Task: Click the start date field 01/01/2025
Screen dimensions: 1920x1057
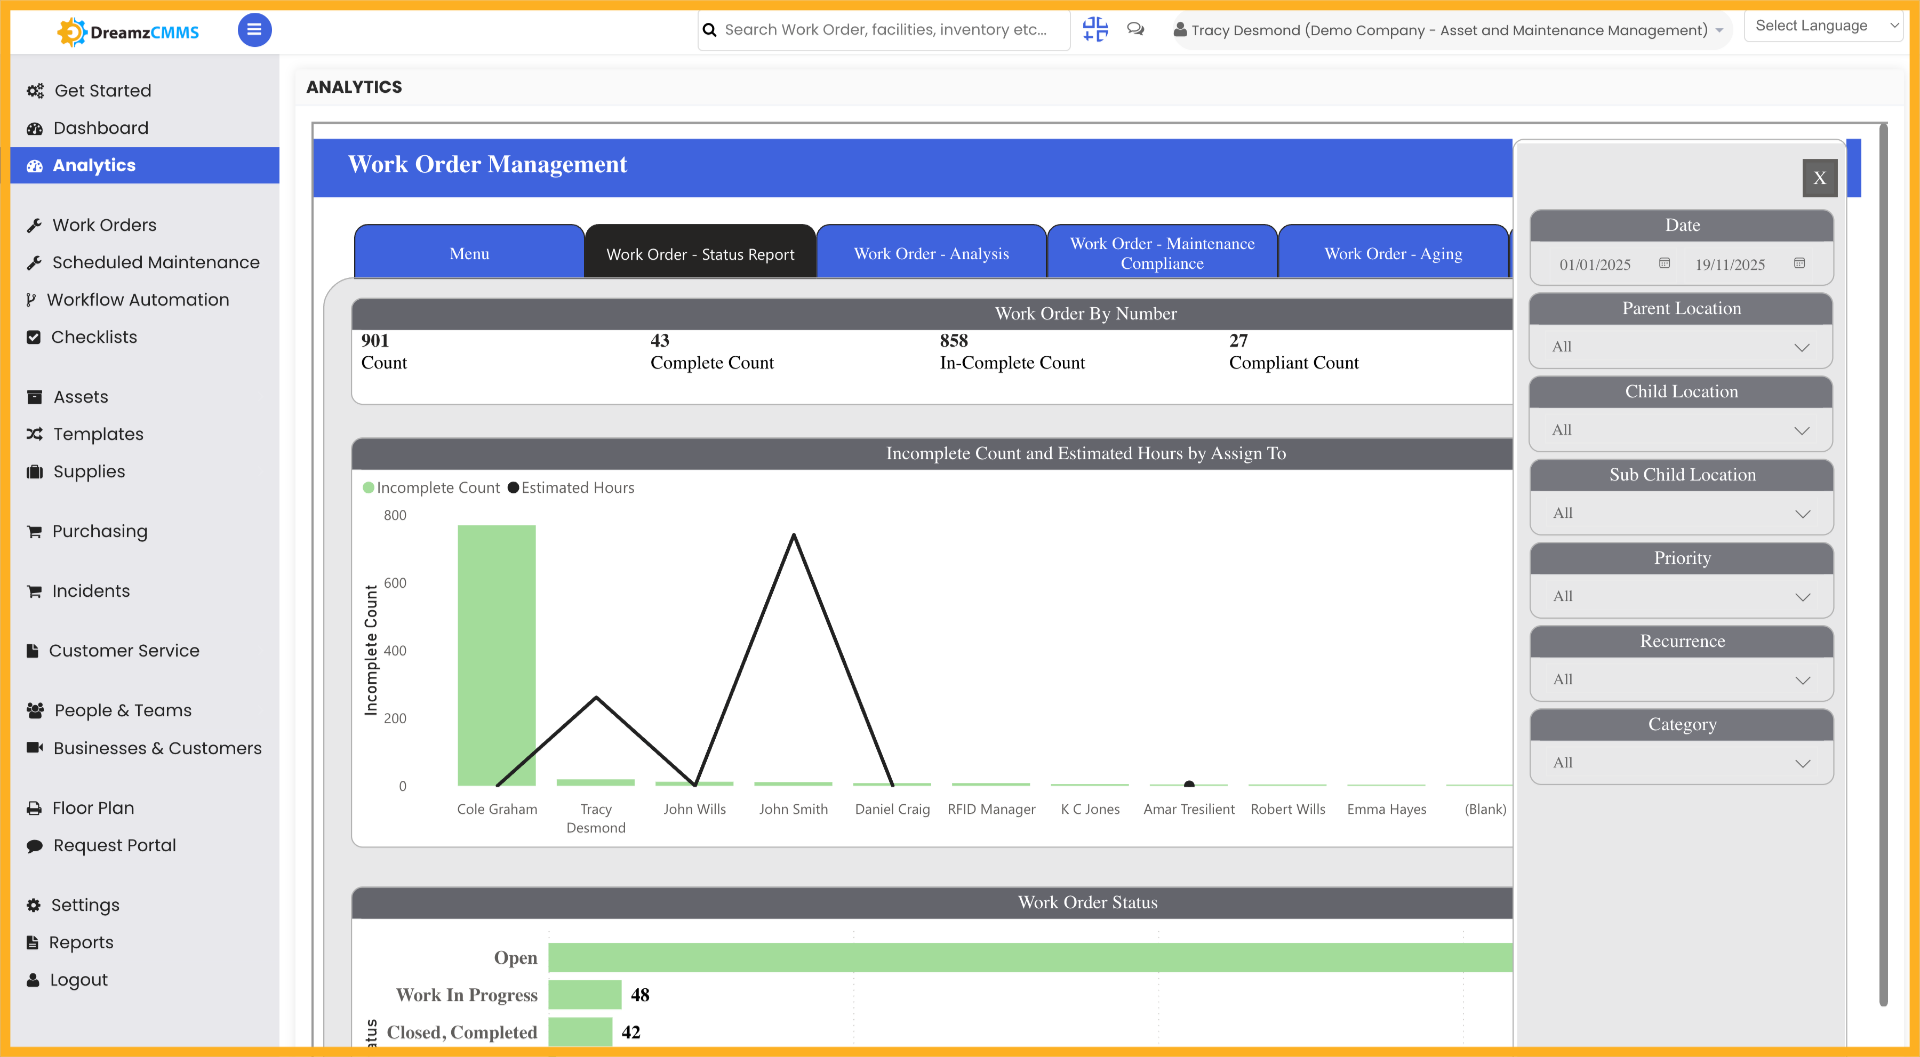Action: coord(1595,265)
